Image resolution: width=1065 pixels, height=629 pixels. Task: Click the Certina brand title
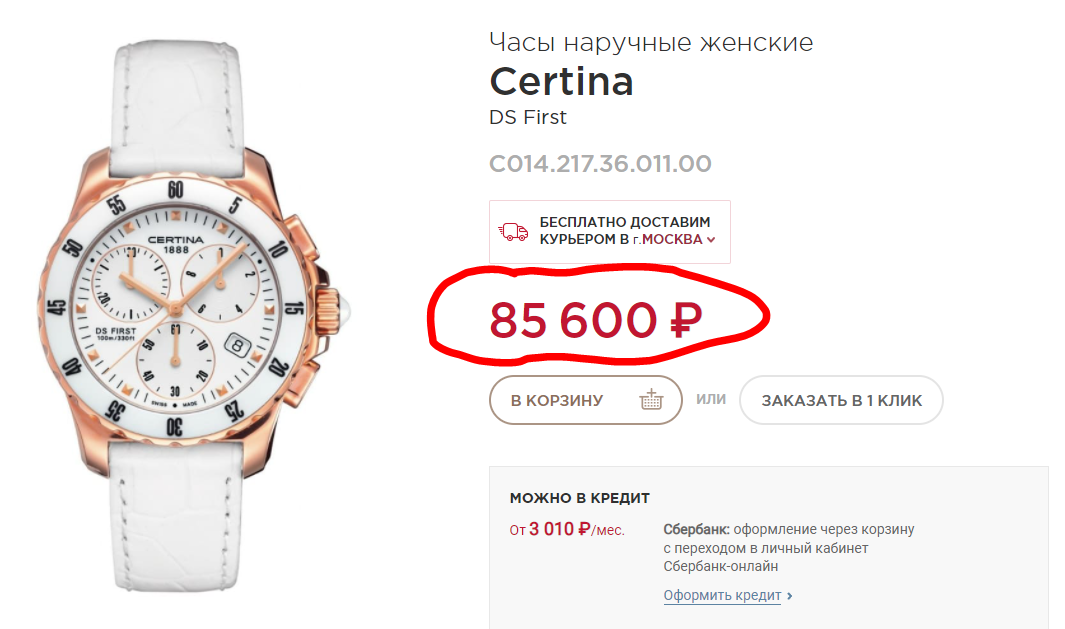tap(561, 81)
